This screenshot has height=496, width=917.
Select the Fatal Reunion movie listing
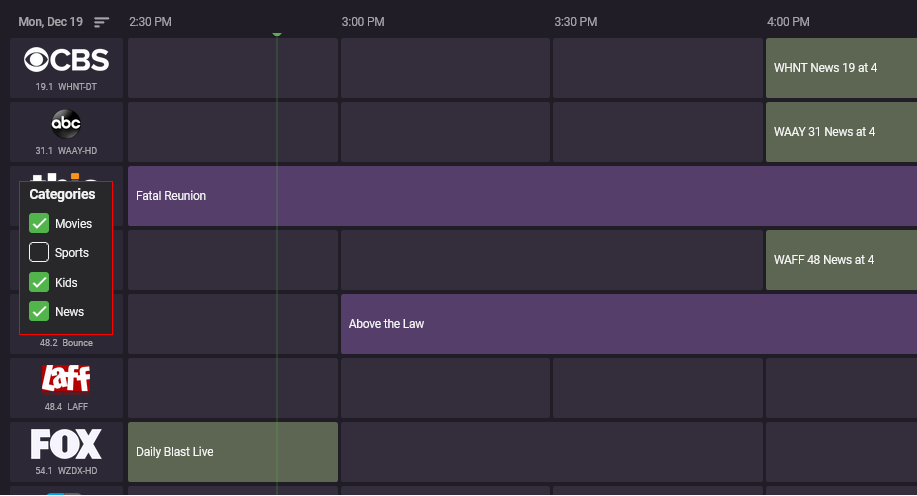pos(520,196)
